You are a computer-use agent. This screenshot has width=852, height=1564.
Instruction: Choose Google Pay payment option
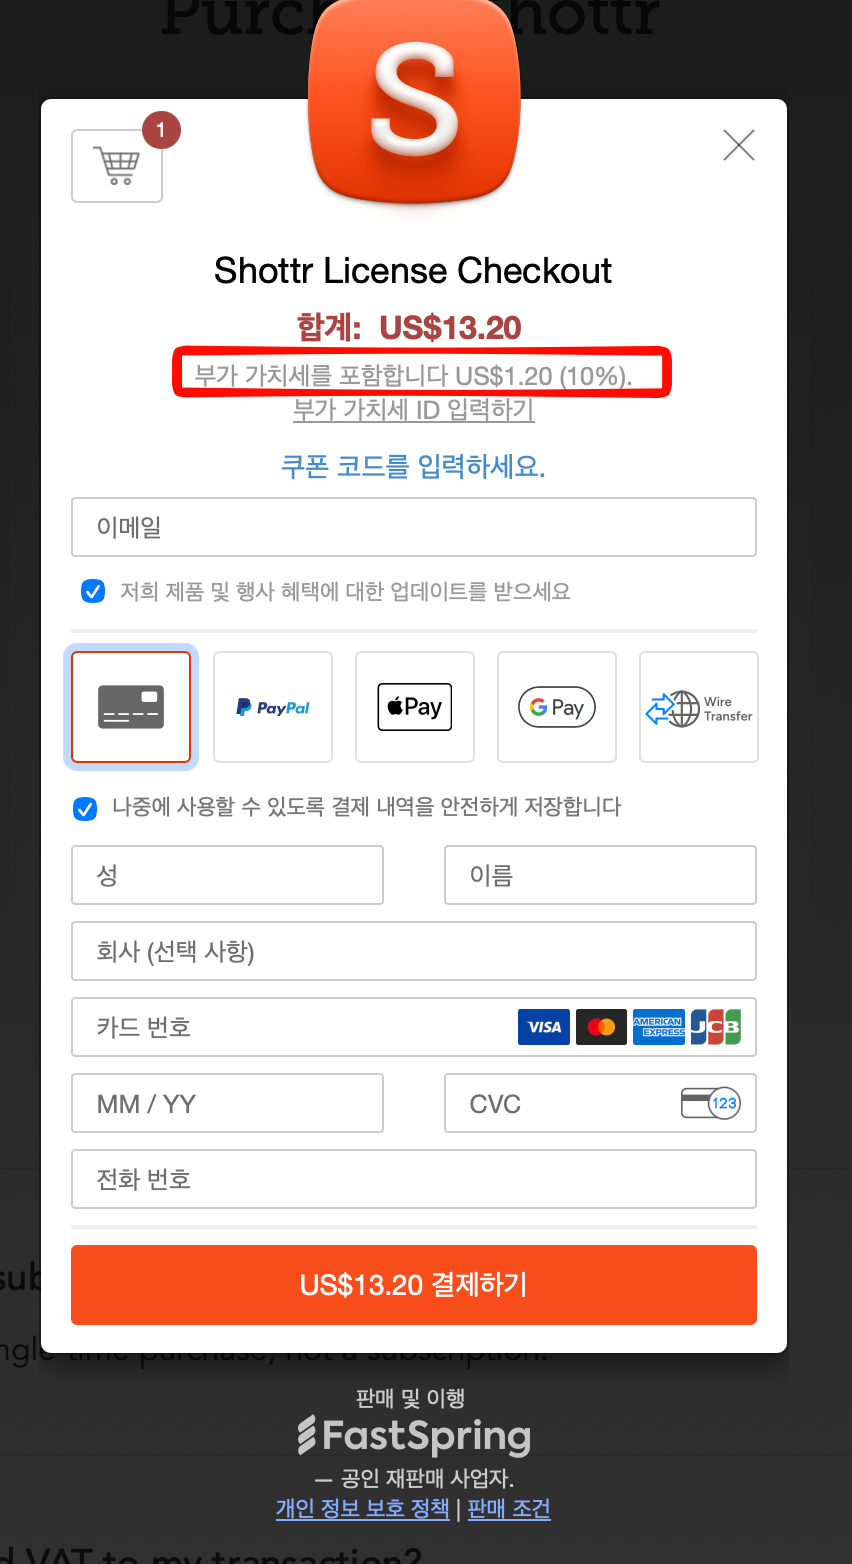(557, 707)
